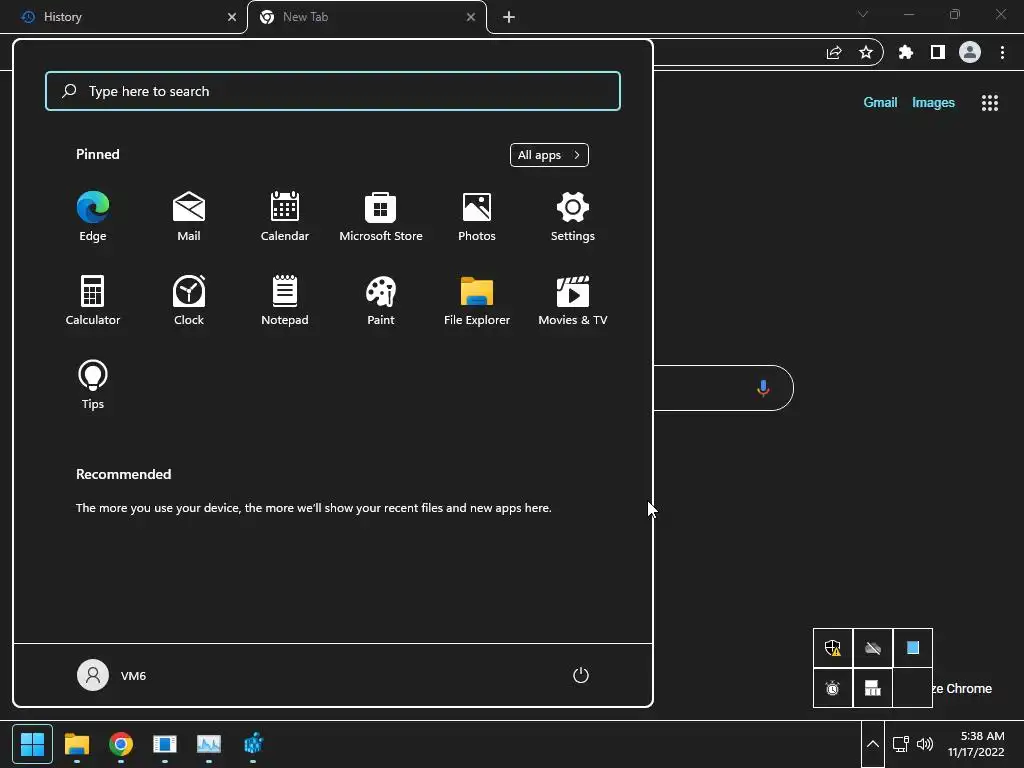Click the share this page icon
This screenshot has width=1024, height=768.
(x=834, y=52)
